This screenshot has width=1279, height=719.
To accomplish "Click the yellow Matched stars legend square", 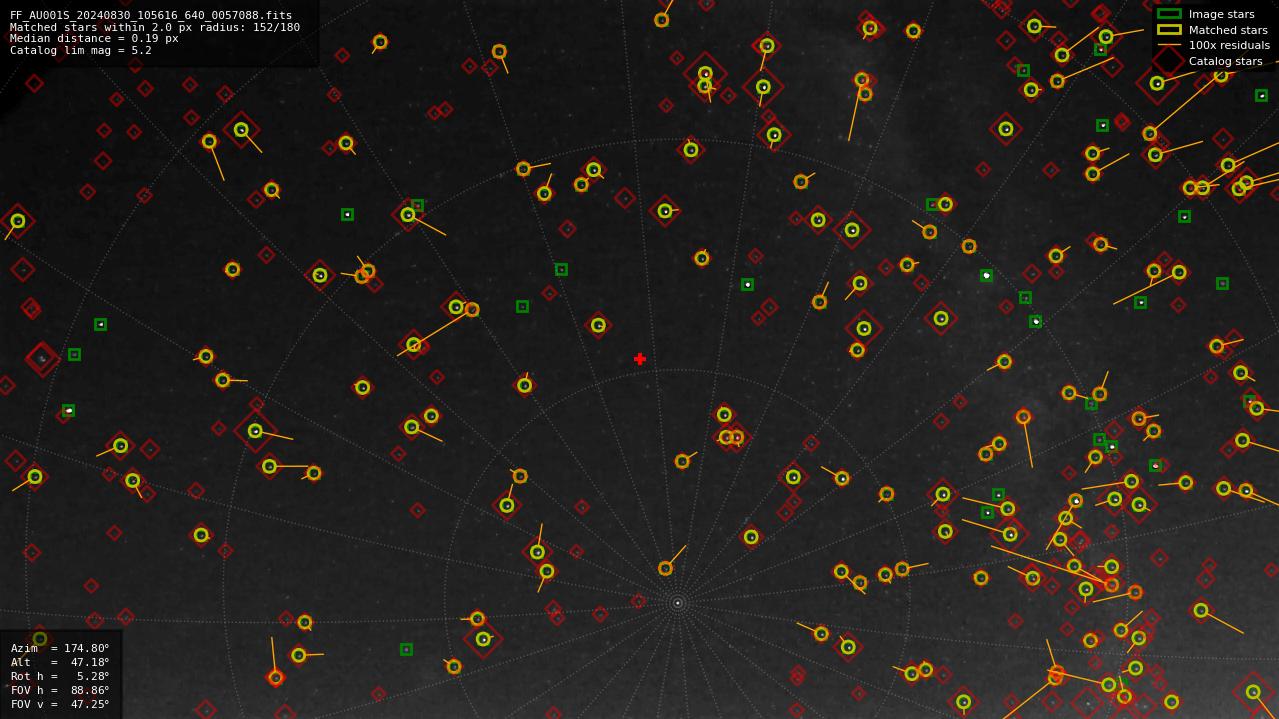I will point(1169,30).
